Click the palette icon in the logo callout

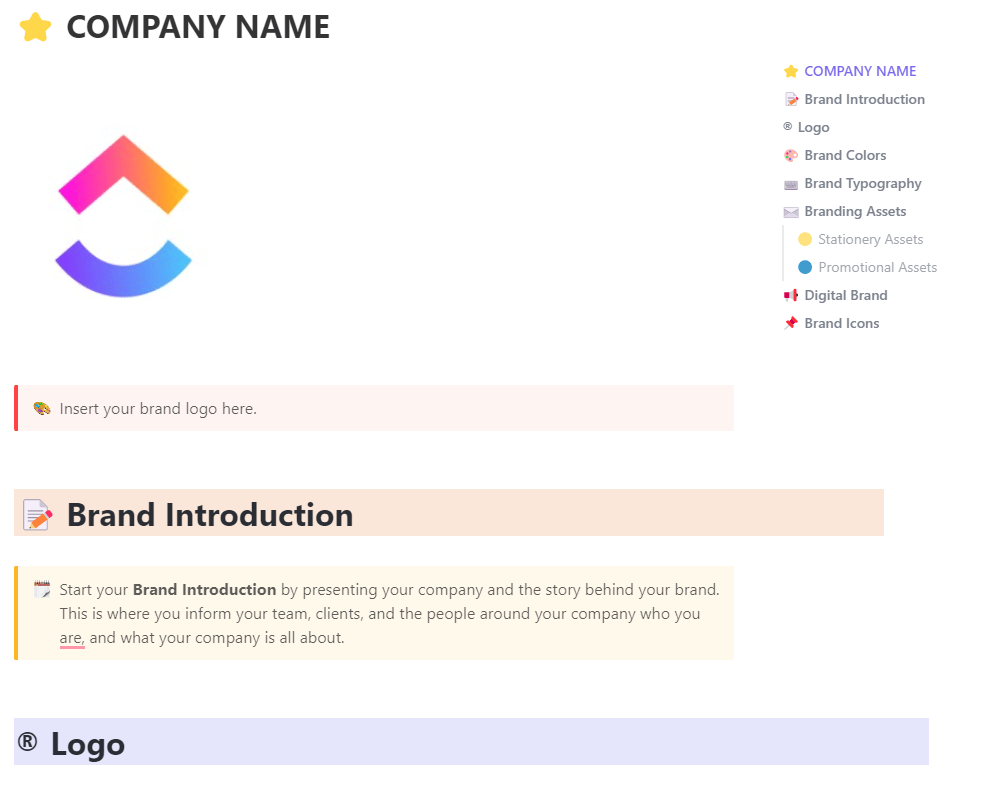(41, 408)
